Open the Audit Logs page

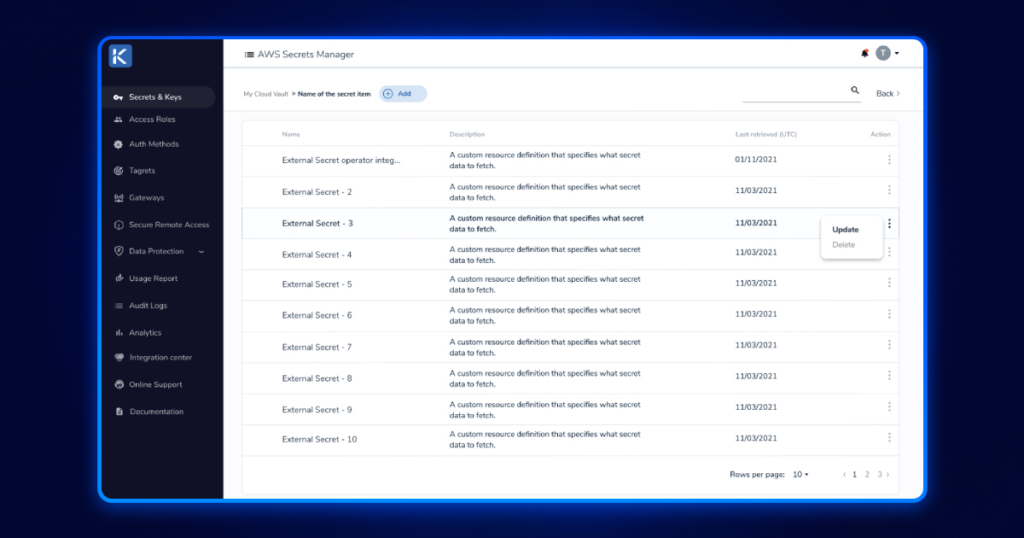(148, 306)
